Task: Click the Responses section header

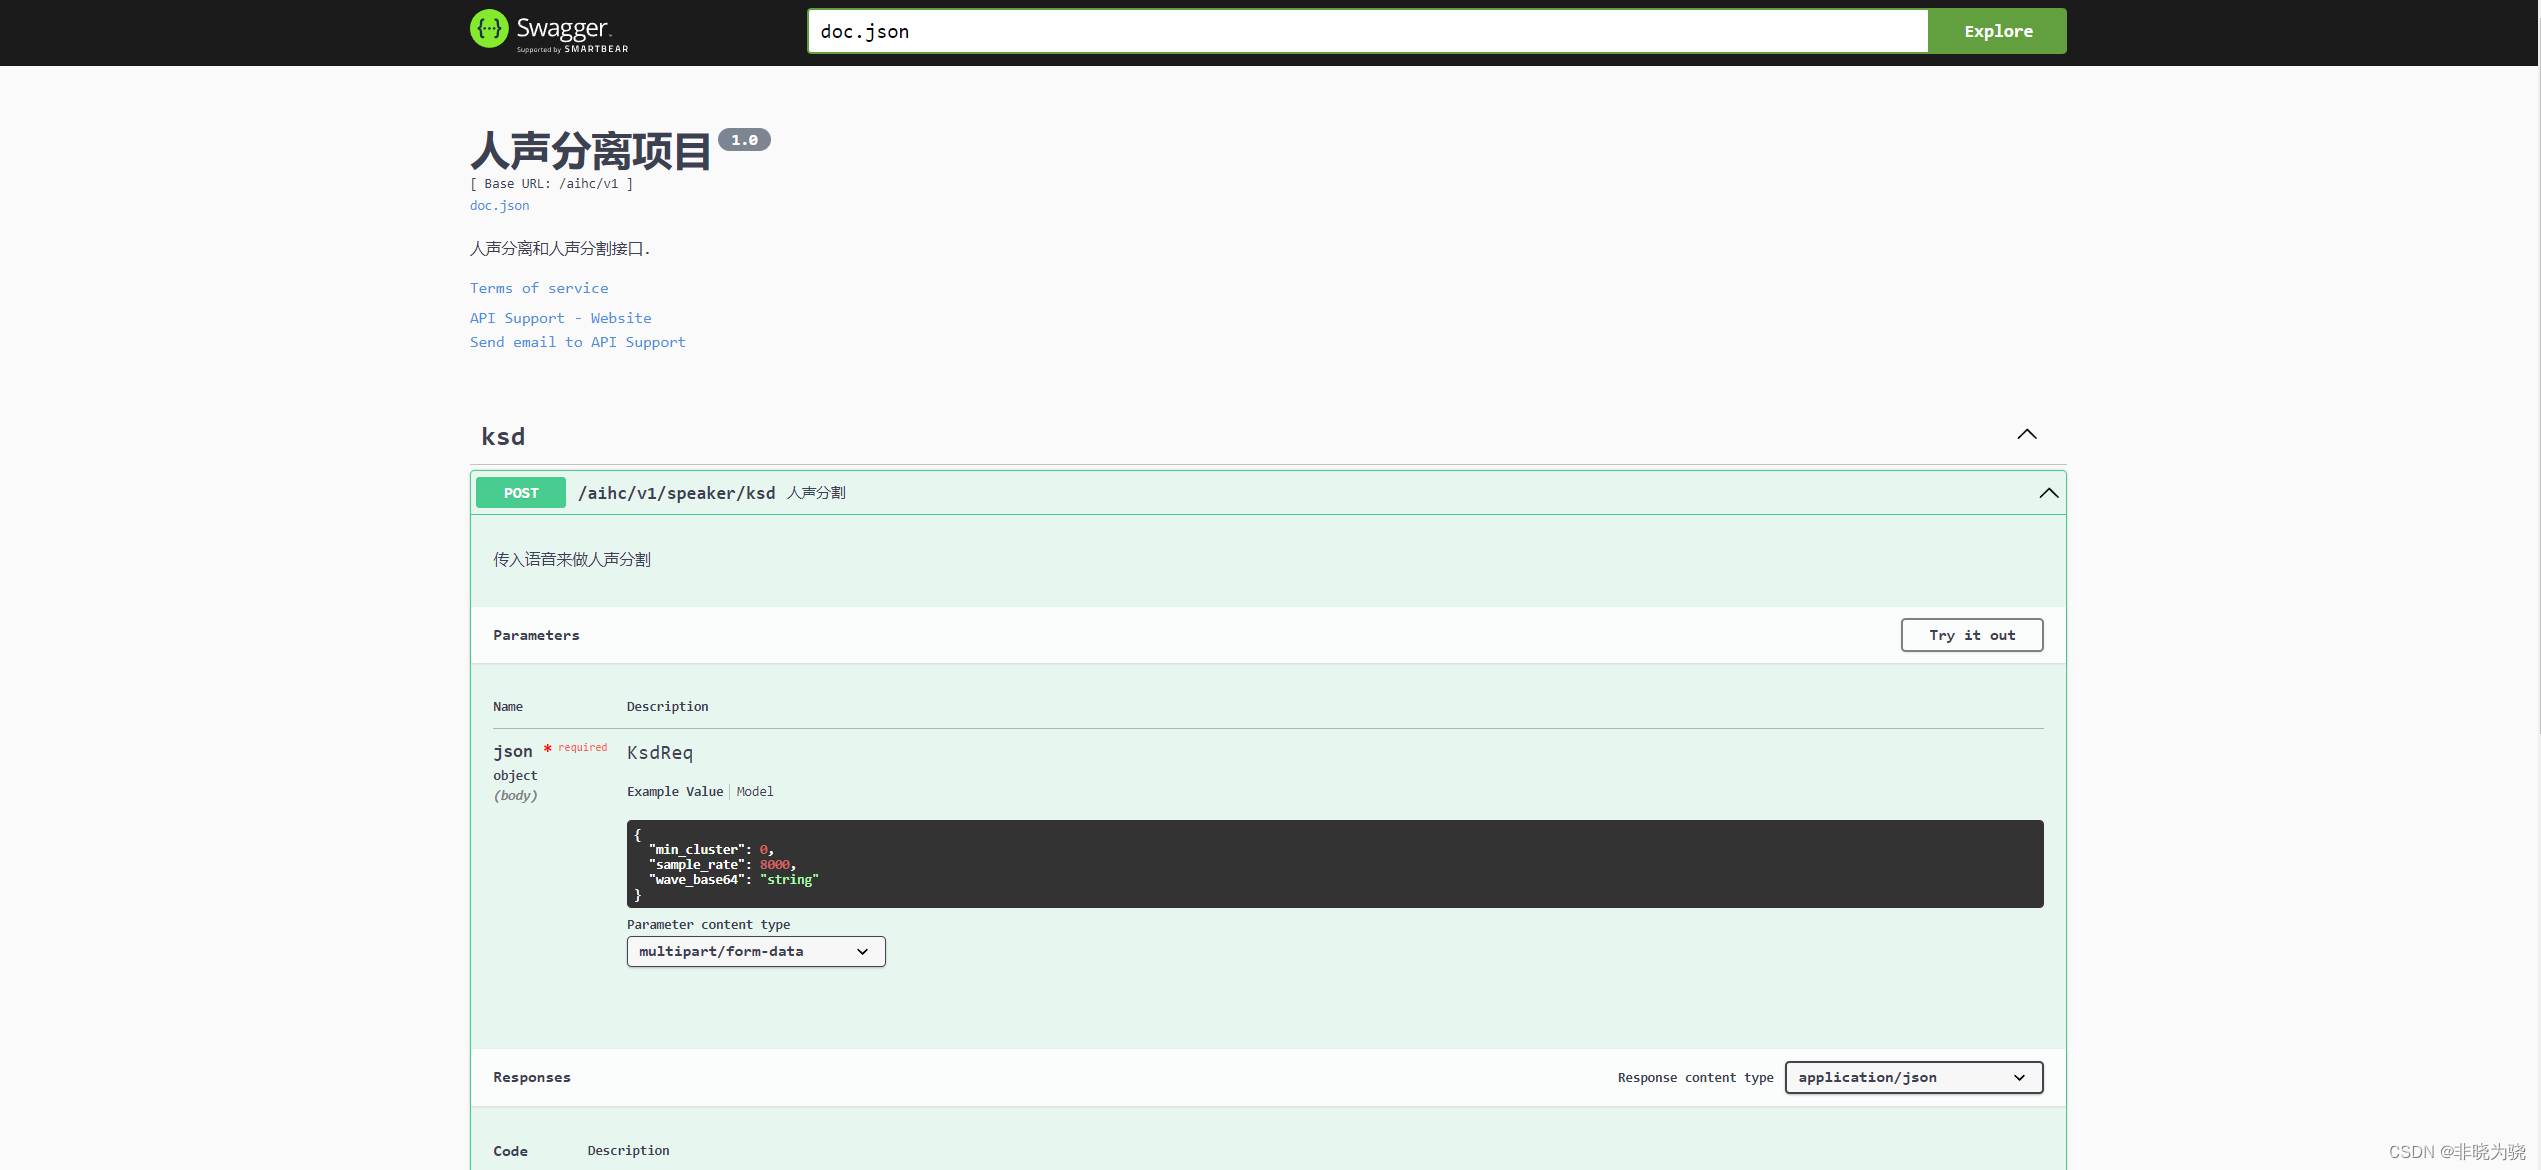Action: point(532,1077)
